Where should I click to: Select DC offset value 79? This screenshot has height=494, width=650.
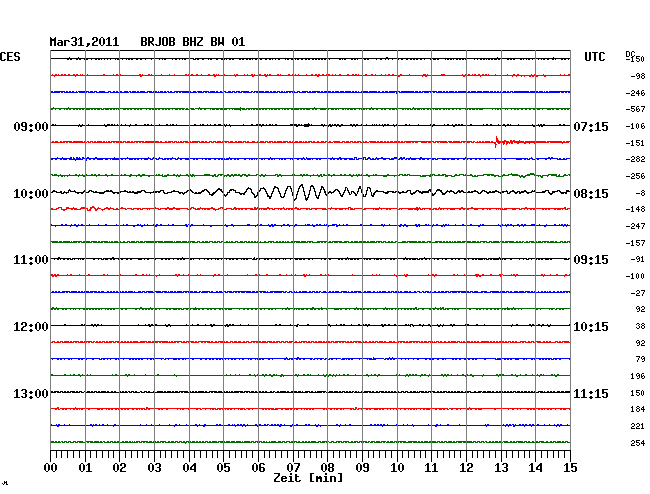click(x=640, y=359)
